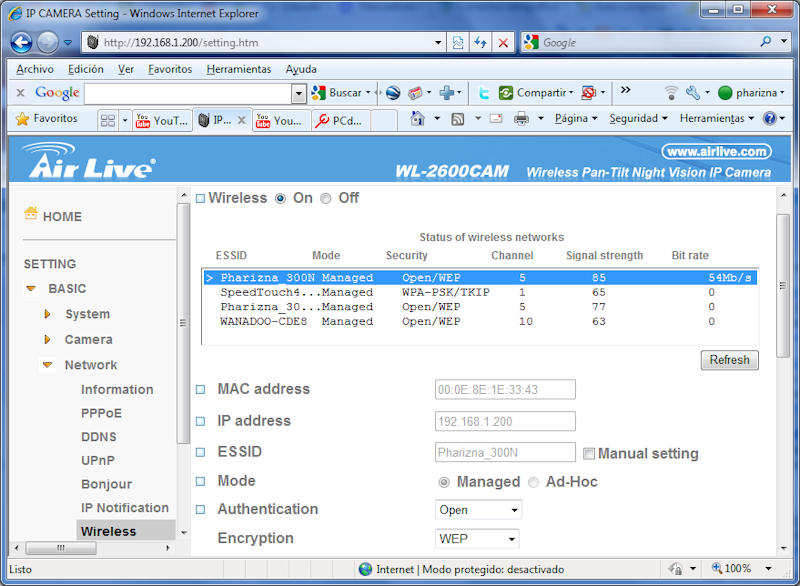
Task: Select the SpeedTouch4 network row
Action: 480,292
